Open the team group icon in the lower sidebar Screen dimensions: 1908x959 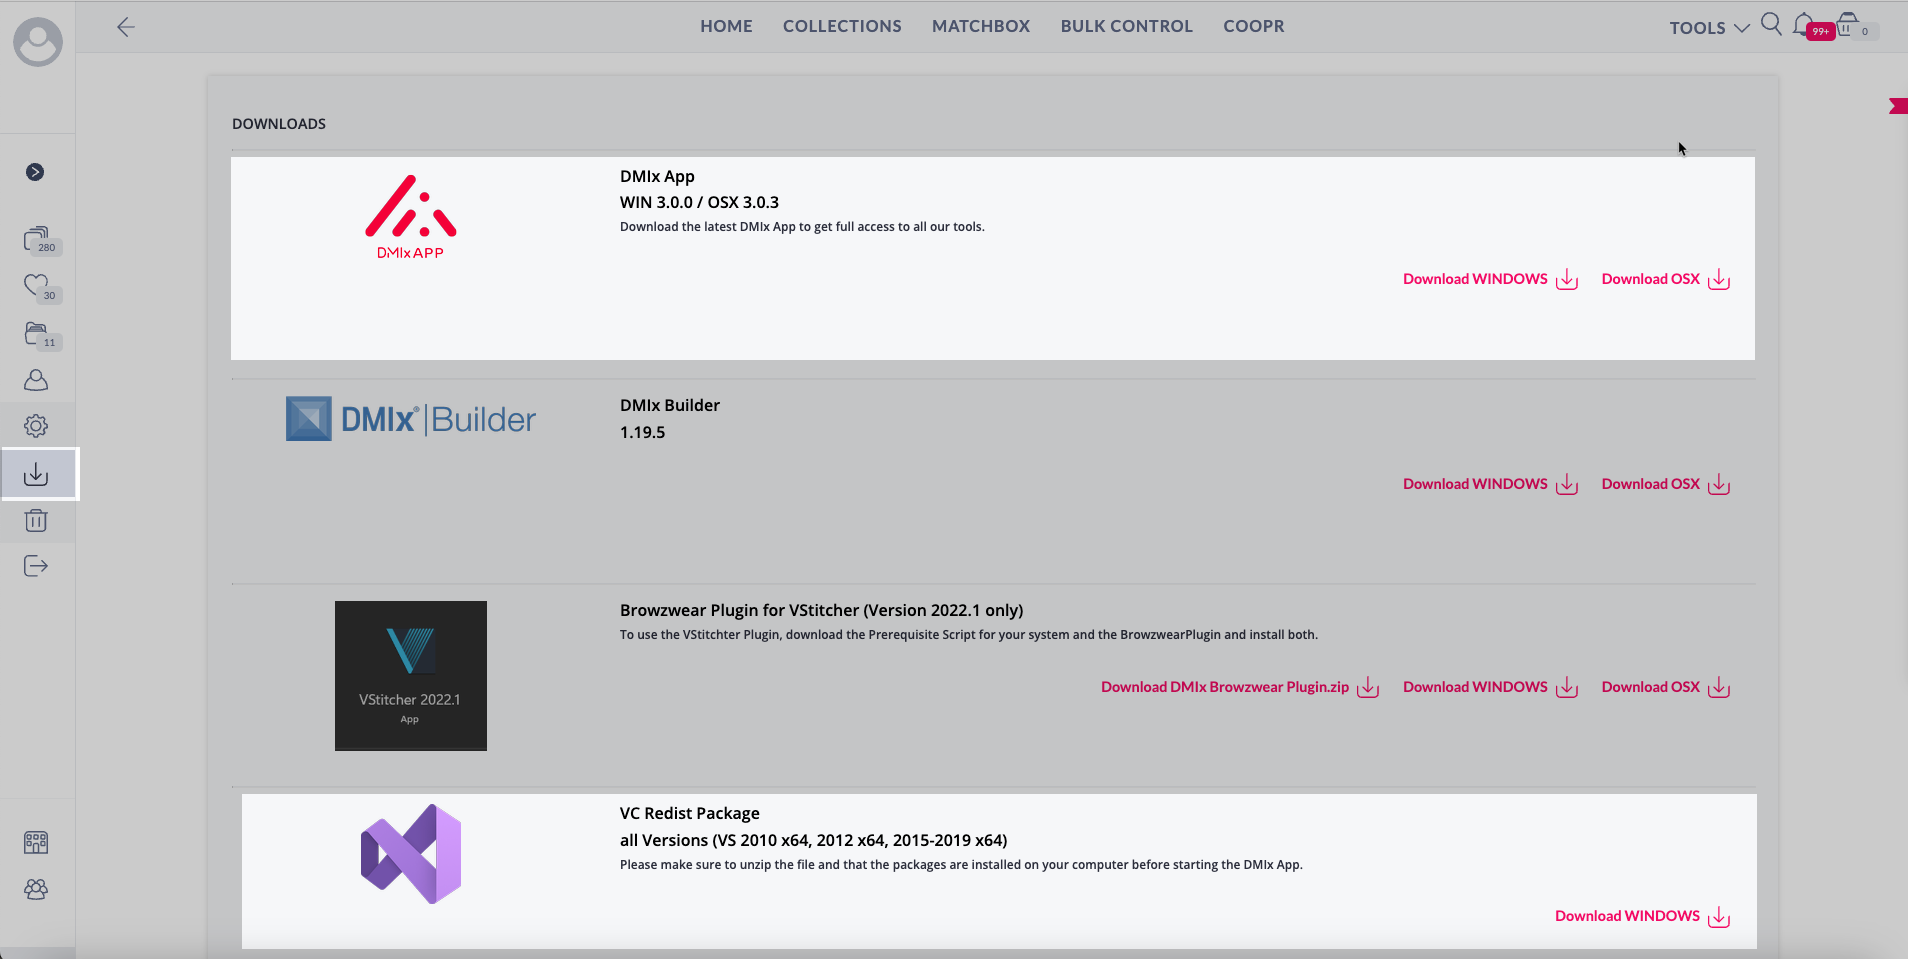(36, 889)
